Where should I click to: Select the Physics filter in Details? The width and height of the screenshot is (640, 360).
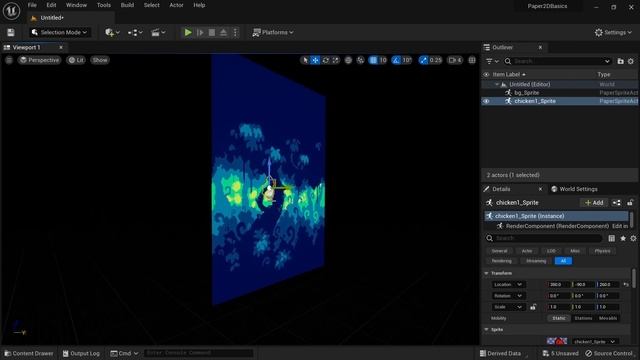coord(602,251)
